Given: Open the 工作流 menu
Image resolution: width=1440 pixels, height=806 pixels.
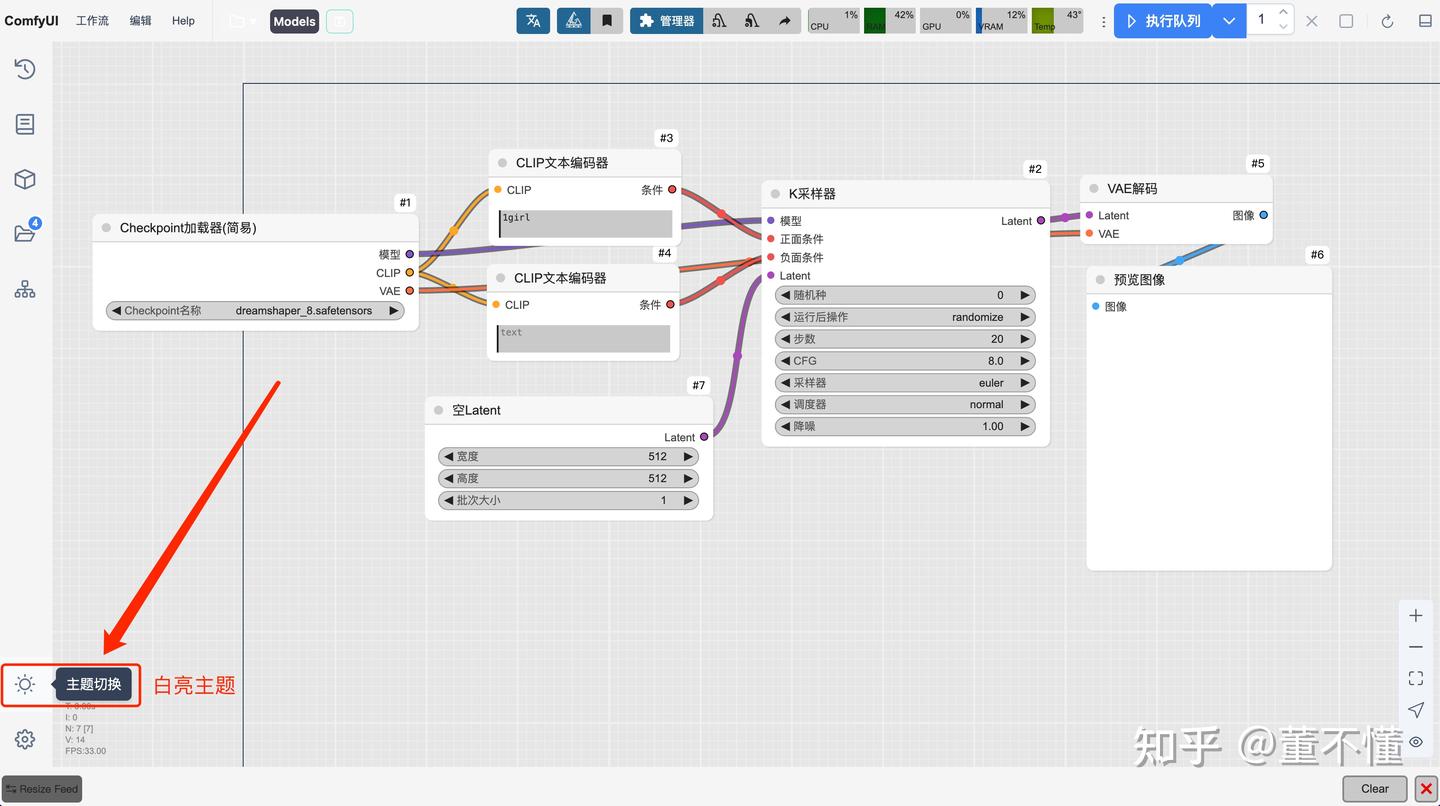Looking at the screenshot, I should [92, 21].
